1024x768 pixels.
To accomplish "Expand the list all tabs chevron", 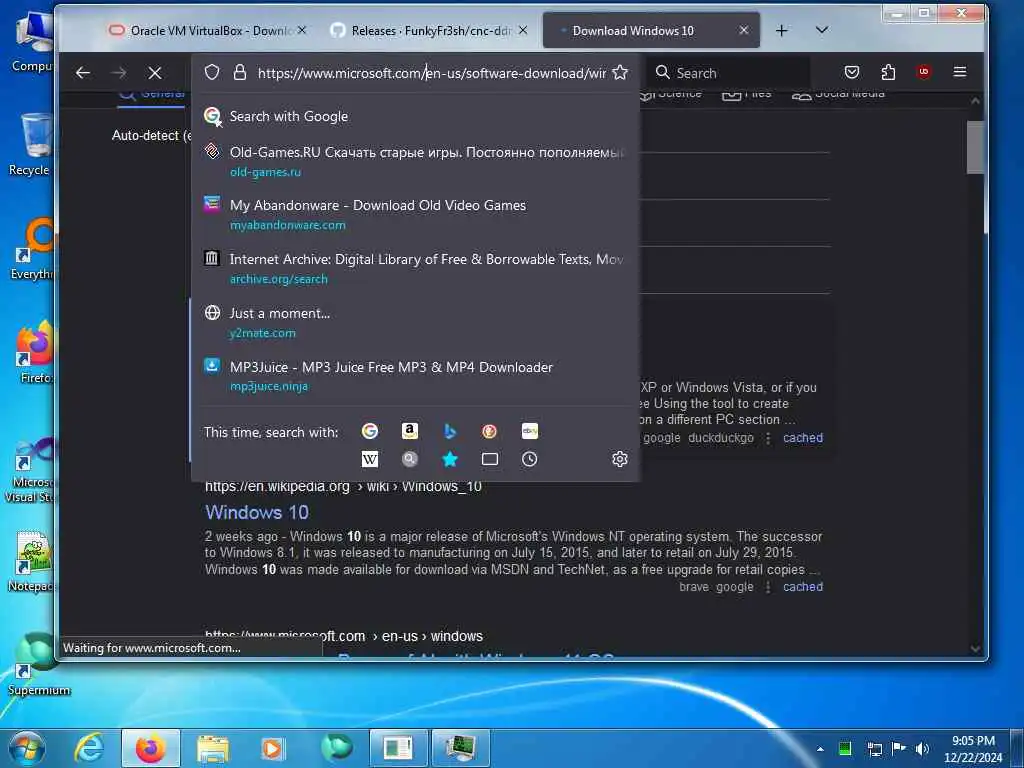I will pos(822,30).
